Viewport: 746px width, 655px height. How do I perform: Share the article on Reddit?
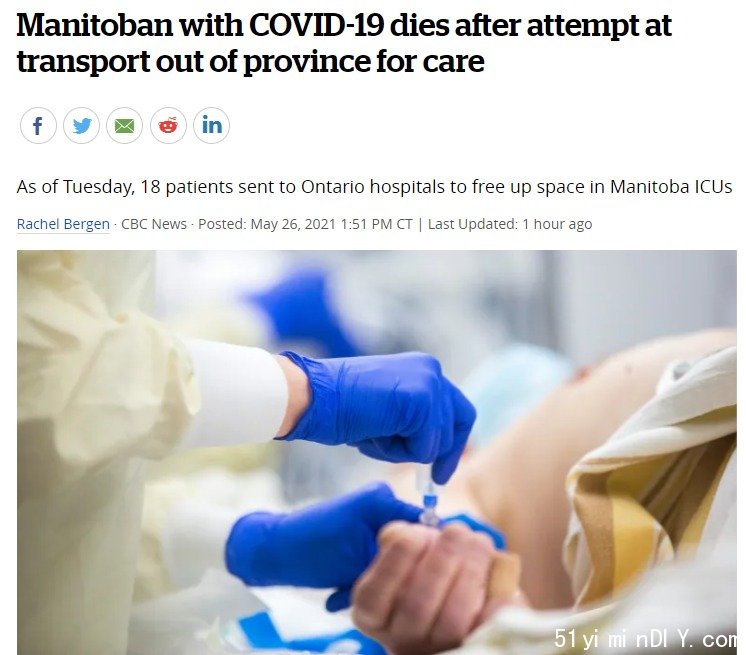tap(168, 126)
